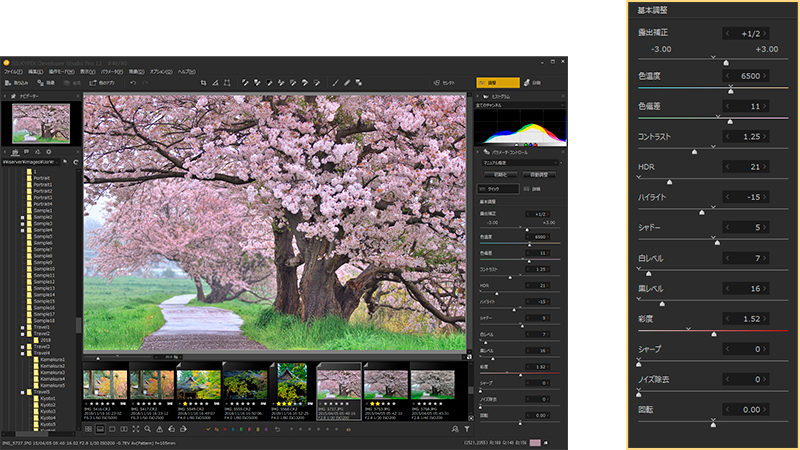Select the diagonal line brush tool icon

[x=335, y=83]
